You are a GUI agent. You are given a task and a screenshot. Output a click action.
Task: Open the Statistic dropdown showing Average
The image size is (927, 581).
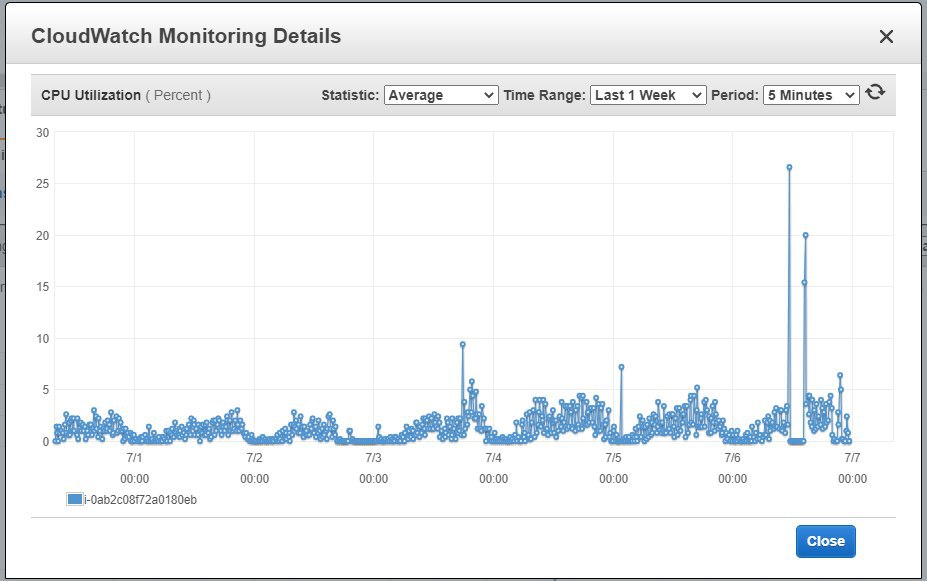[x=441, y=95]
